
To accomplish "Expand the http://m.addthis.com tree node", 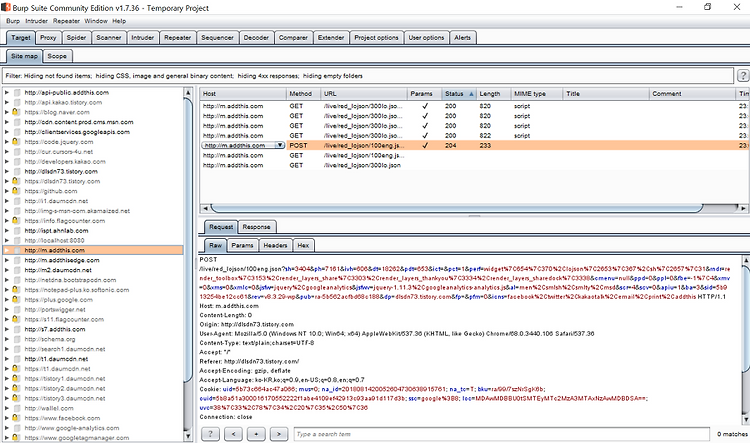I will coord(7,250).
